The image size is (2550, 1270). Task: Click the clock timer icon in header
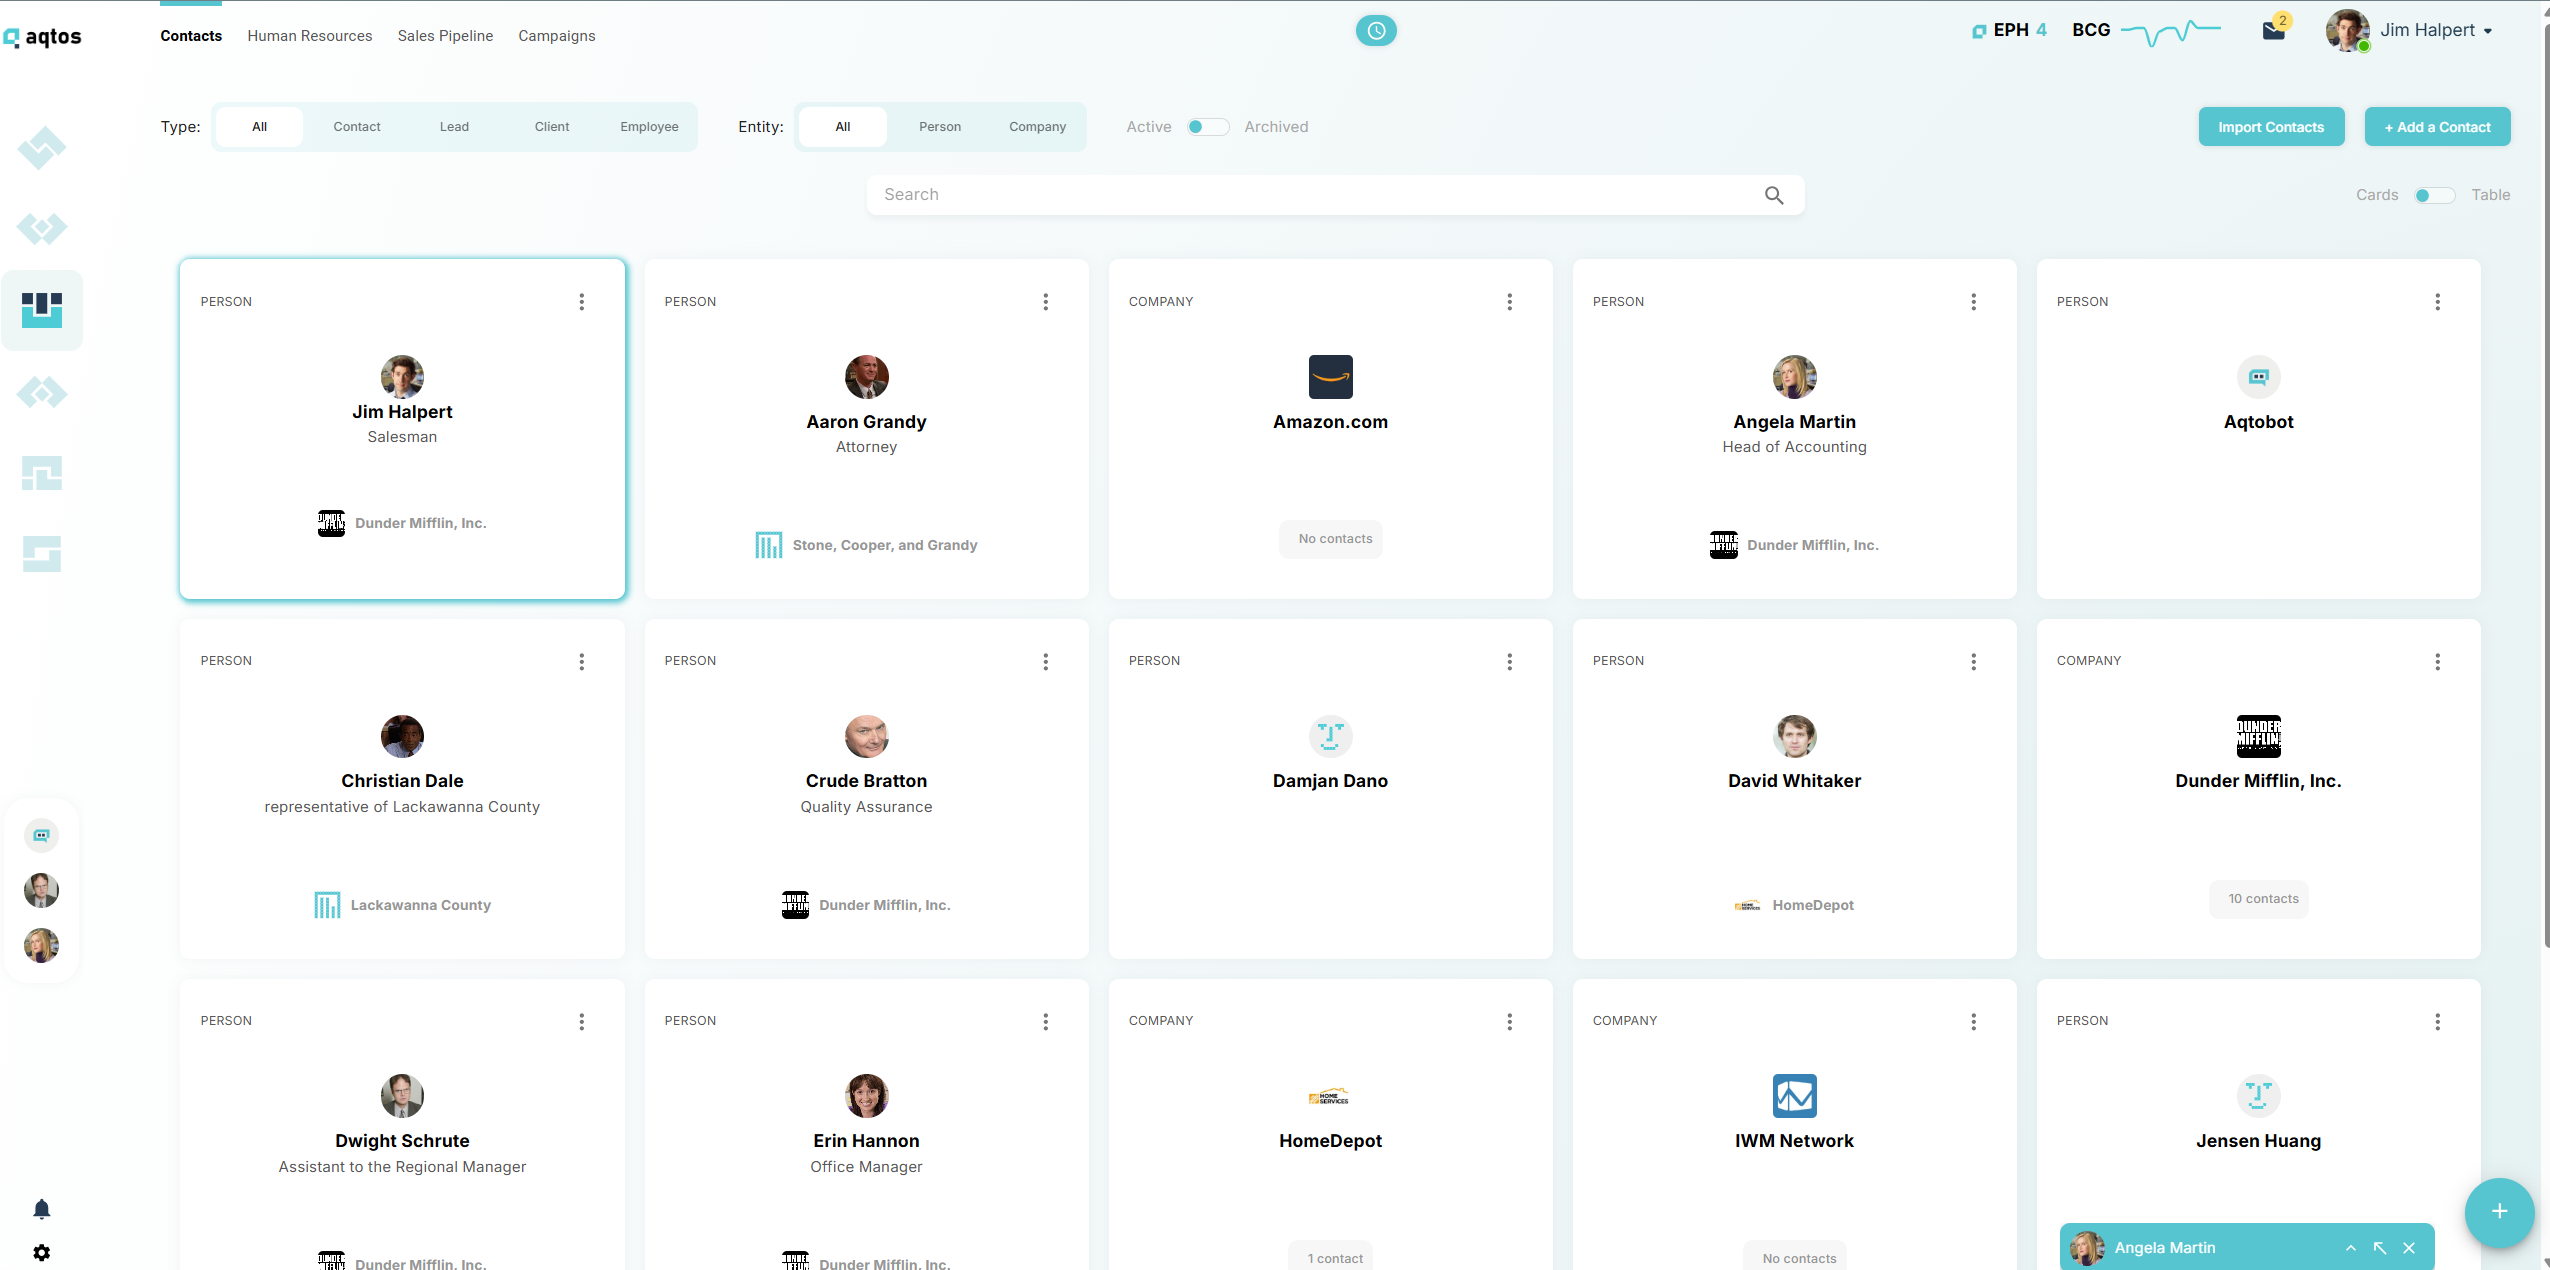pos(1376,31)
